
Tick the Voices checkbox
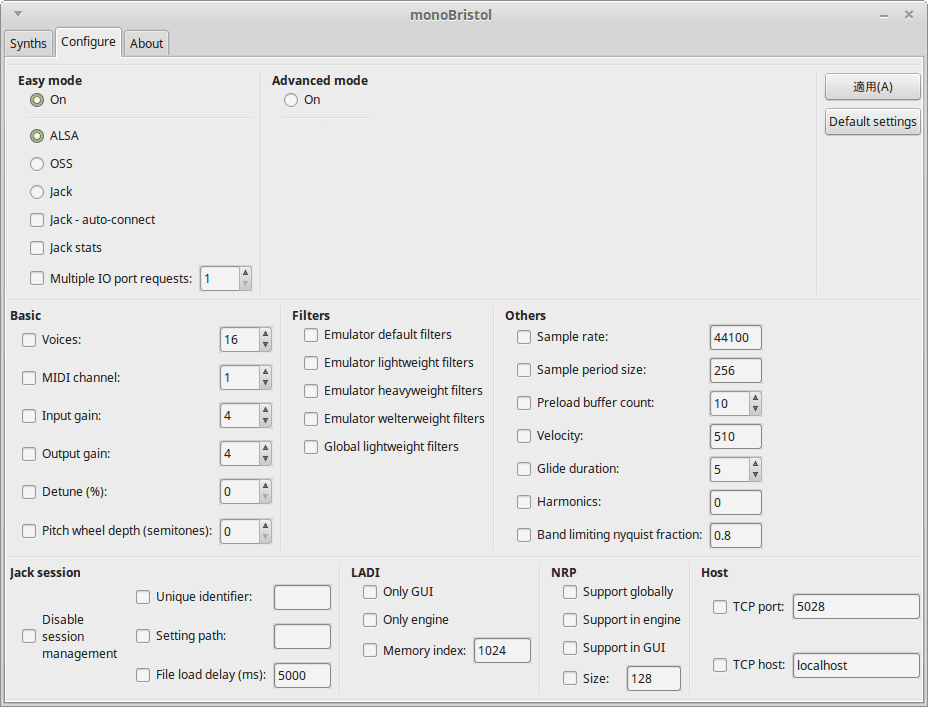29,340
